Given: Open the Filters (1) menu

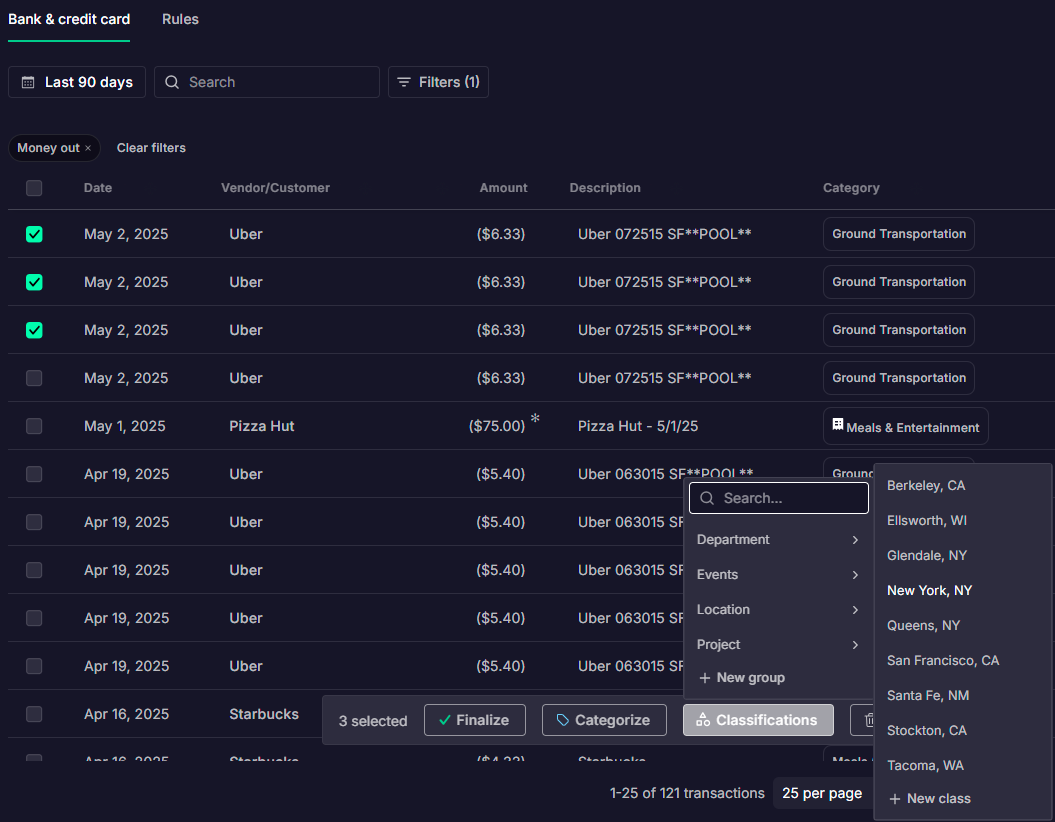Looking at the screenshot, I should [438, 82].
